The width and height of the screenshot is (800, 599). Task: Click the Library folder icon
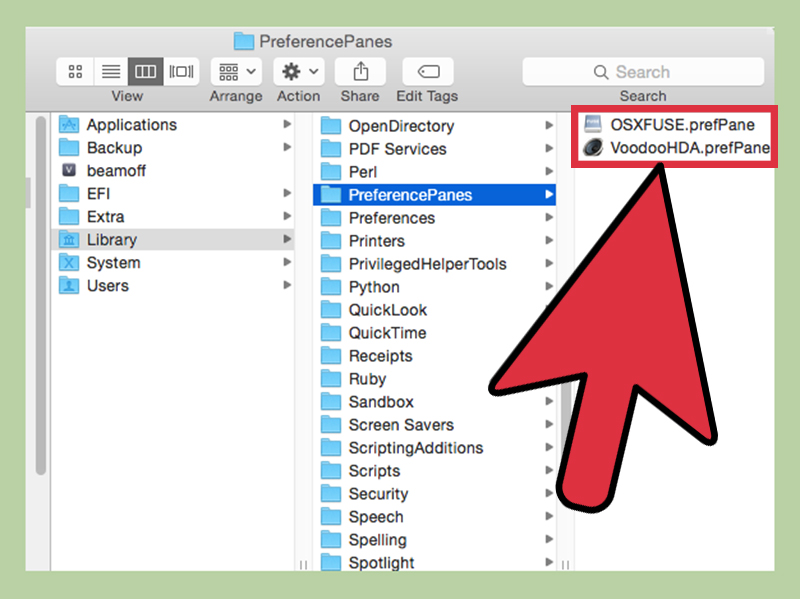click(x=69, y=239)
